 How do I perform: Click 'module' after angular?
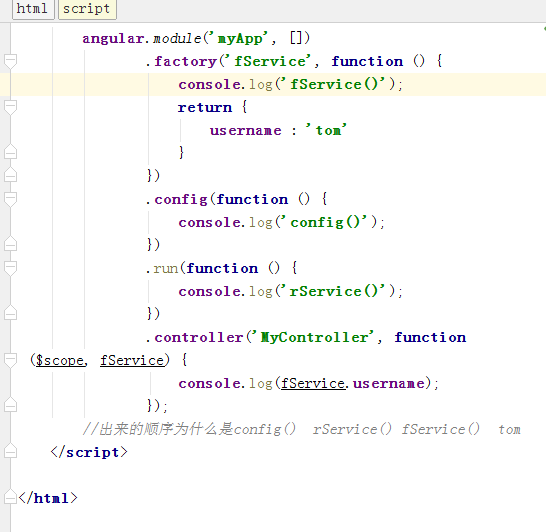click(177, 38)
